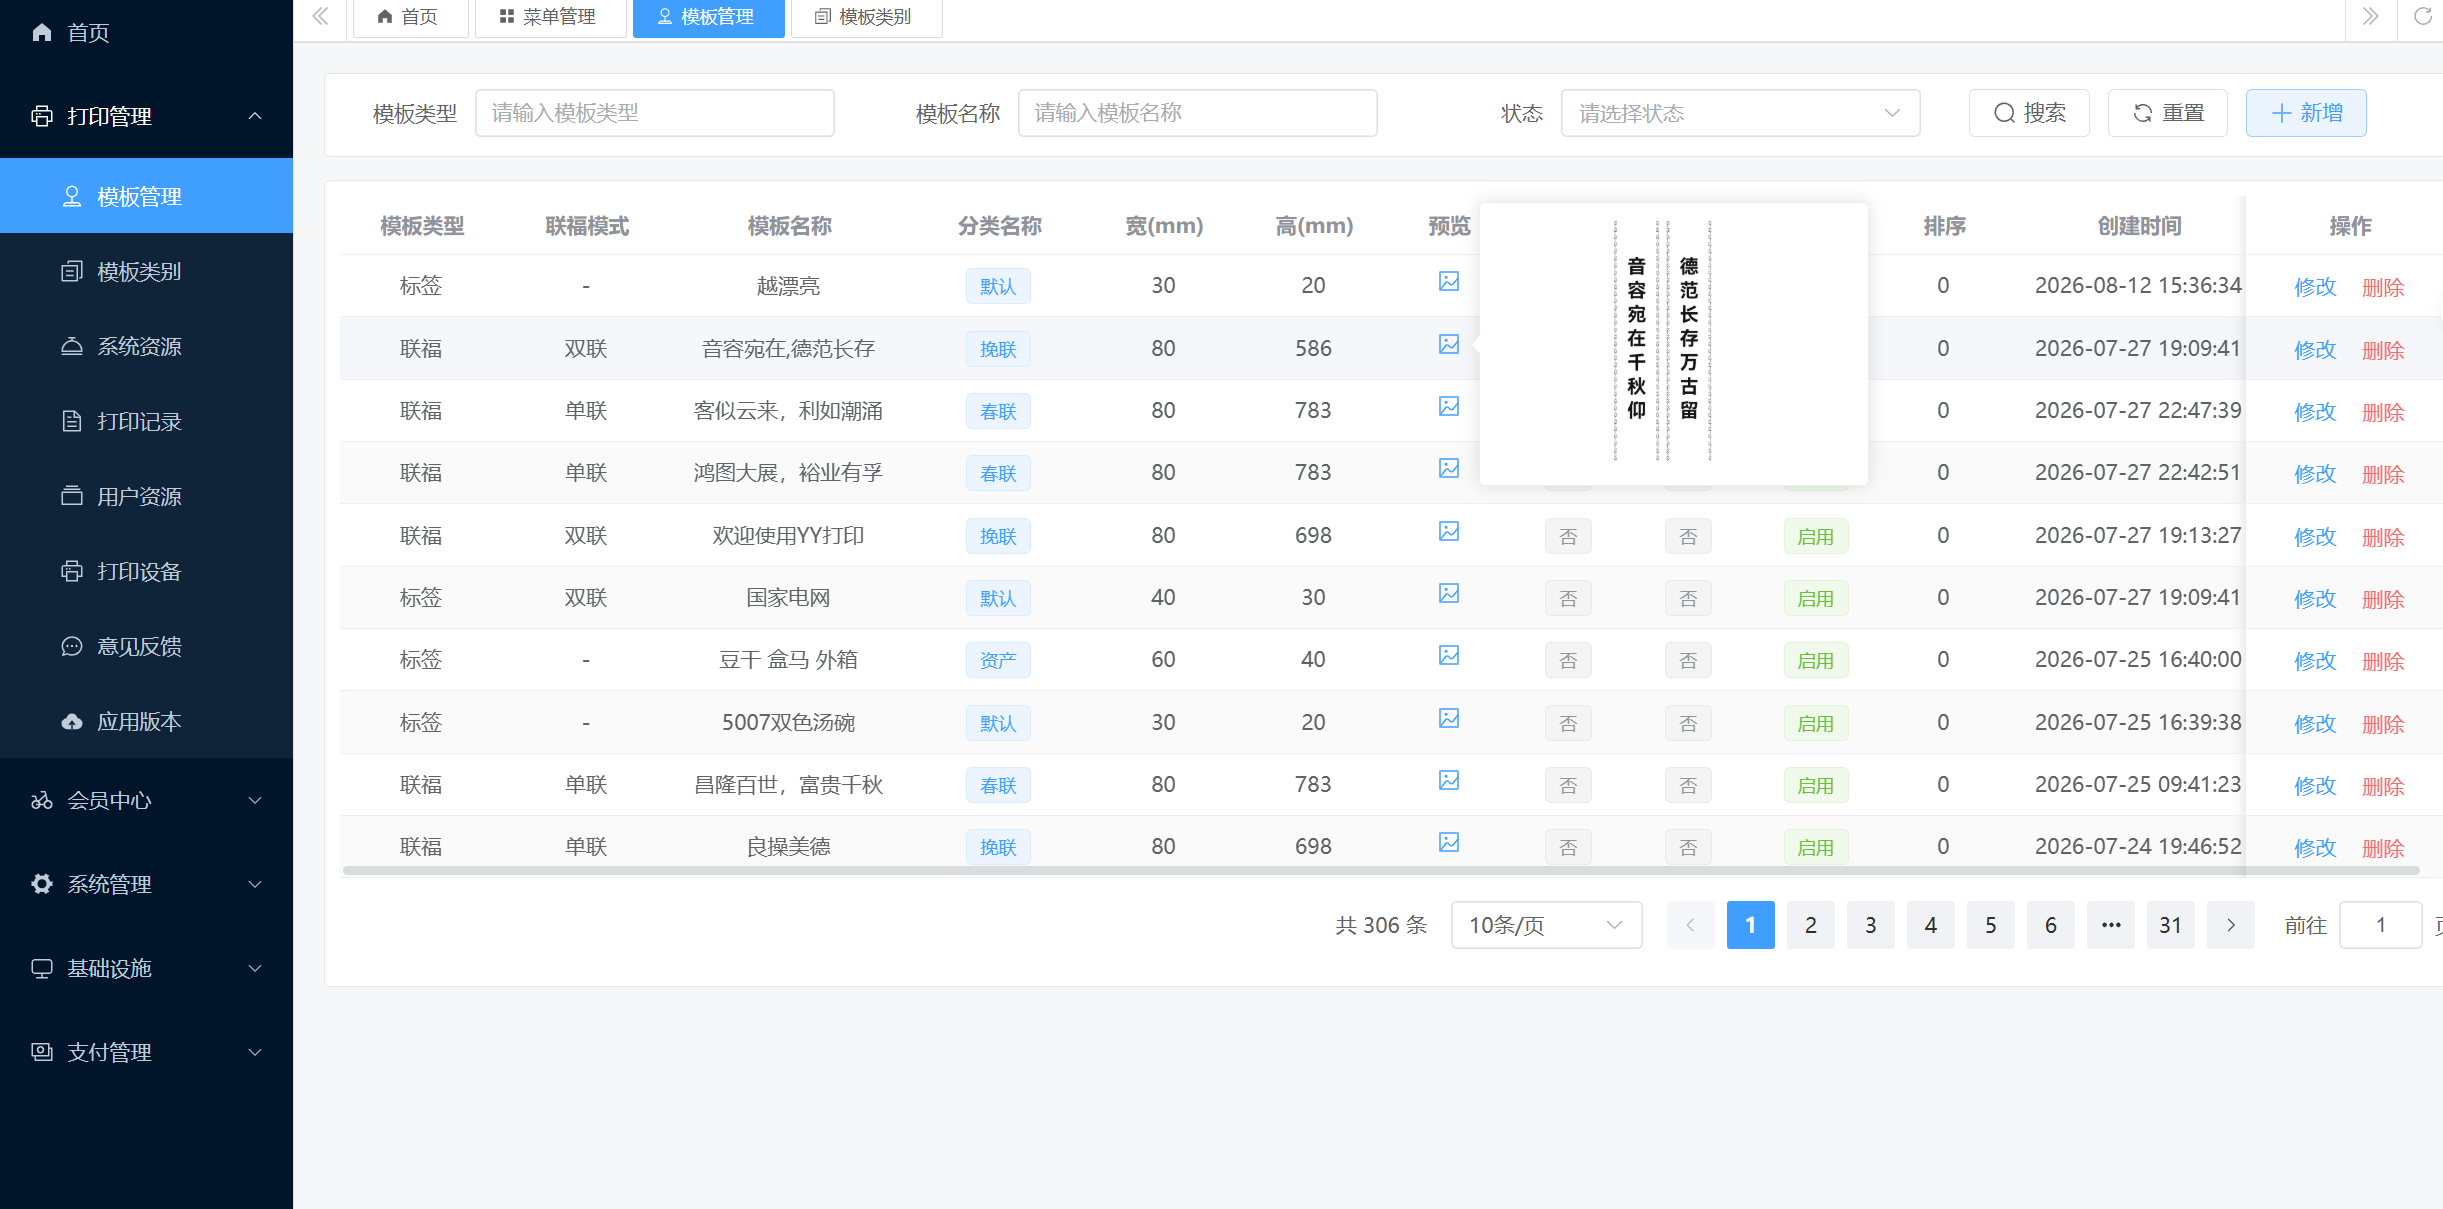2443x1209 pixels.
Task: Expand the 支付管理 menu group
Action: [x=146, y=1052]
